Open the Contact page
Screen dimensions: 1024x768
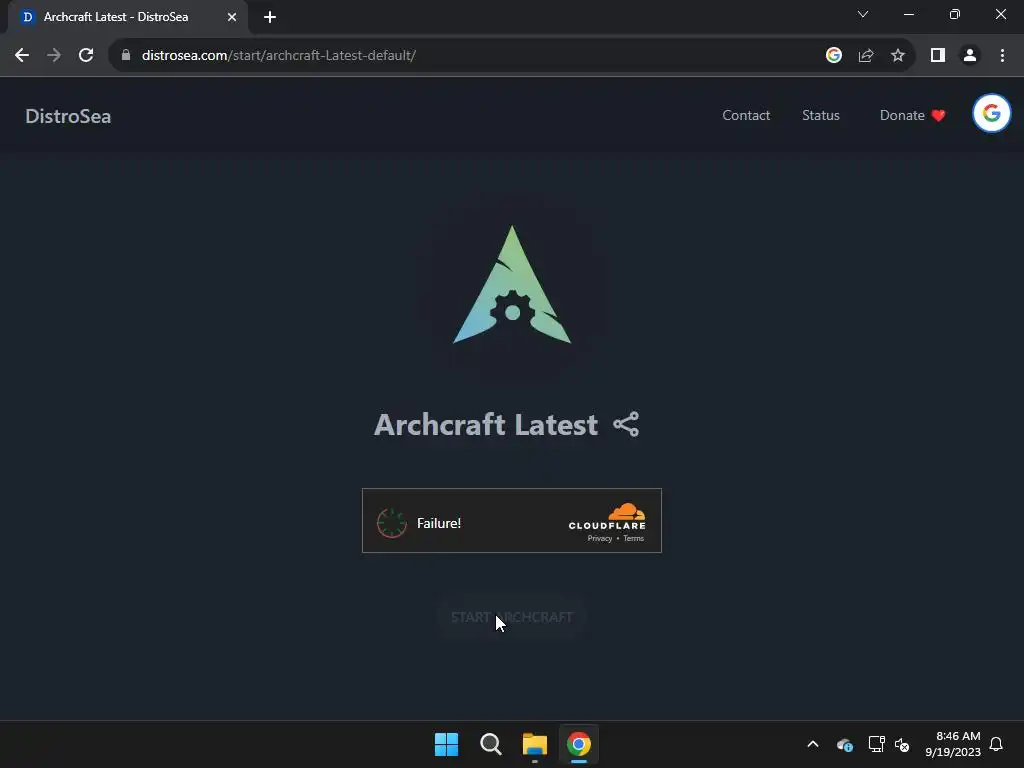746,116
